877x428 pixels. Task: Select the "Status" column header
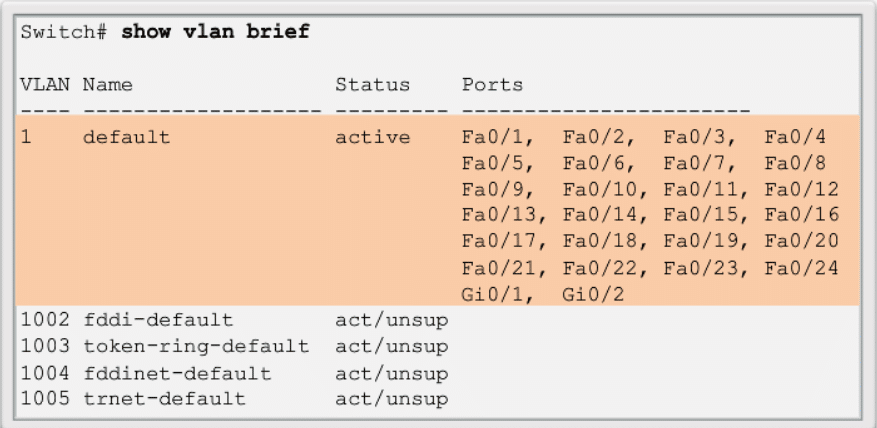click(372, 85)
